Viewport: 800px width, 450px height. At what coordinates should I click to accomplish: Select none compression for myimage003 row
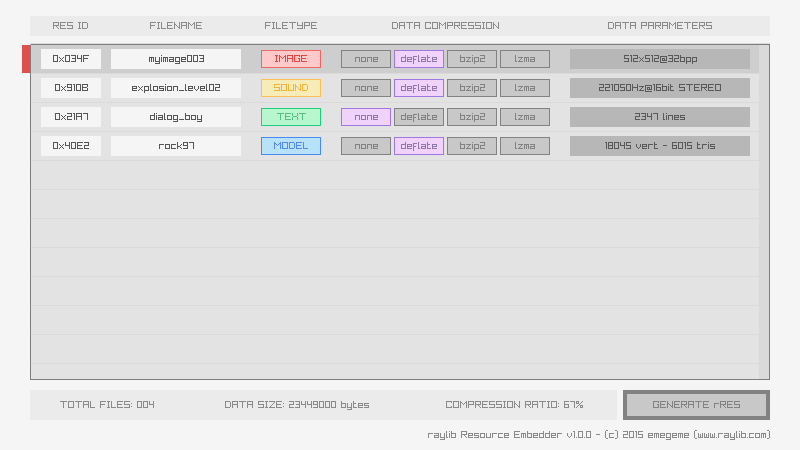(366, 59)
